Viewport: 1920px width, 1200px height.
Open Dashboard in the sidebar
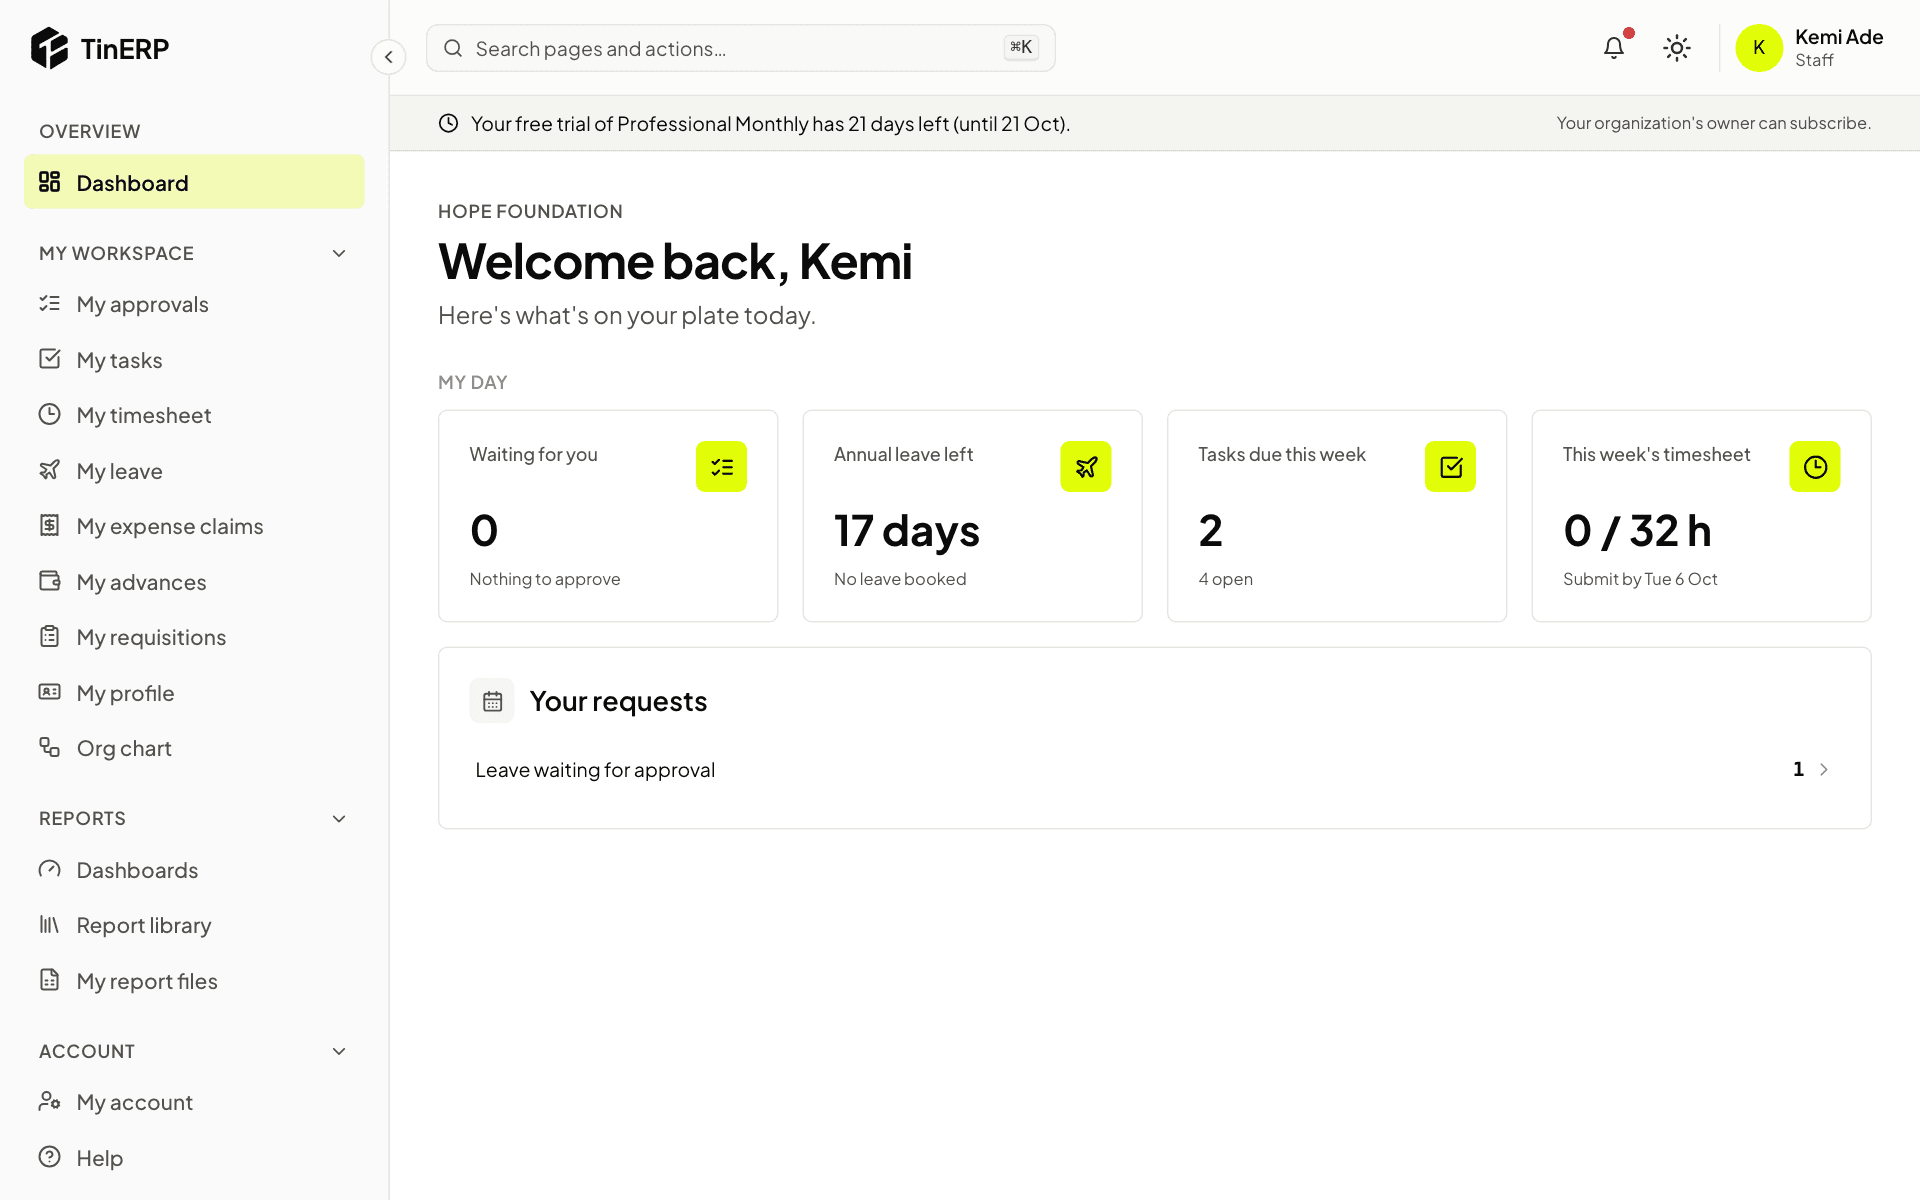[194, 182]
